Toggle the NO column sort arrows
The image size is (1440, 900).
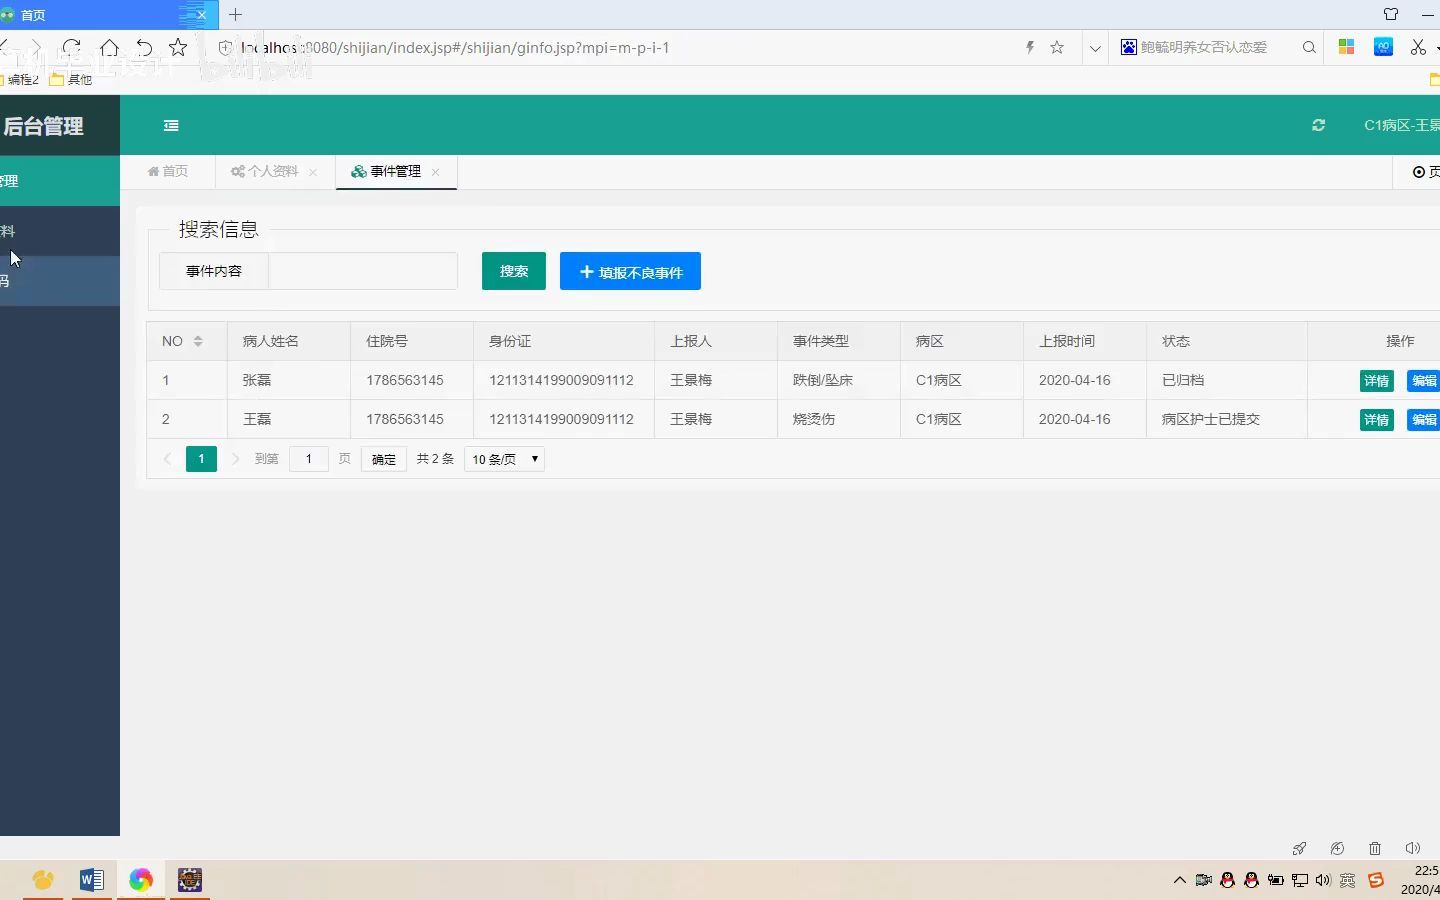click(197, 341)
